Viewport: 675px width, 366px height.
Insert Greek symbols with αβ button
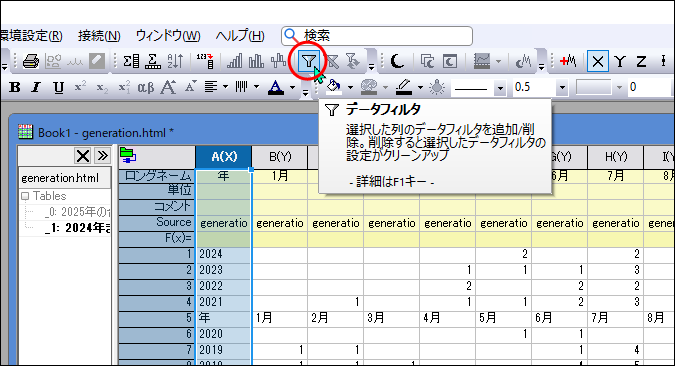coord(146,87)
